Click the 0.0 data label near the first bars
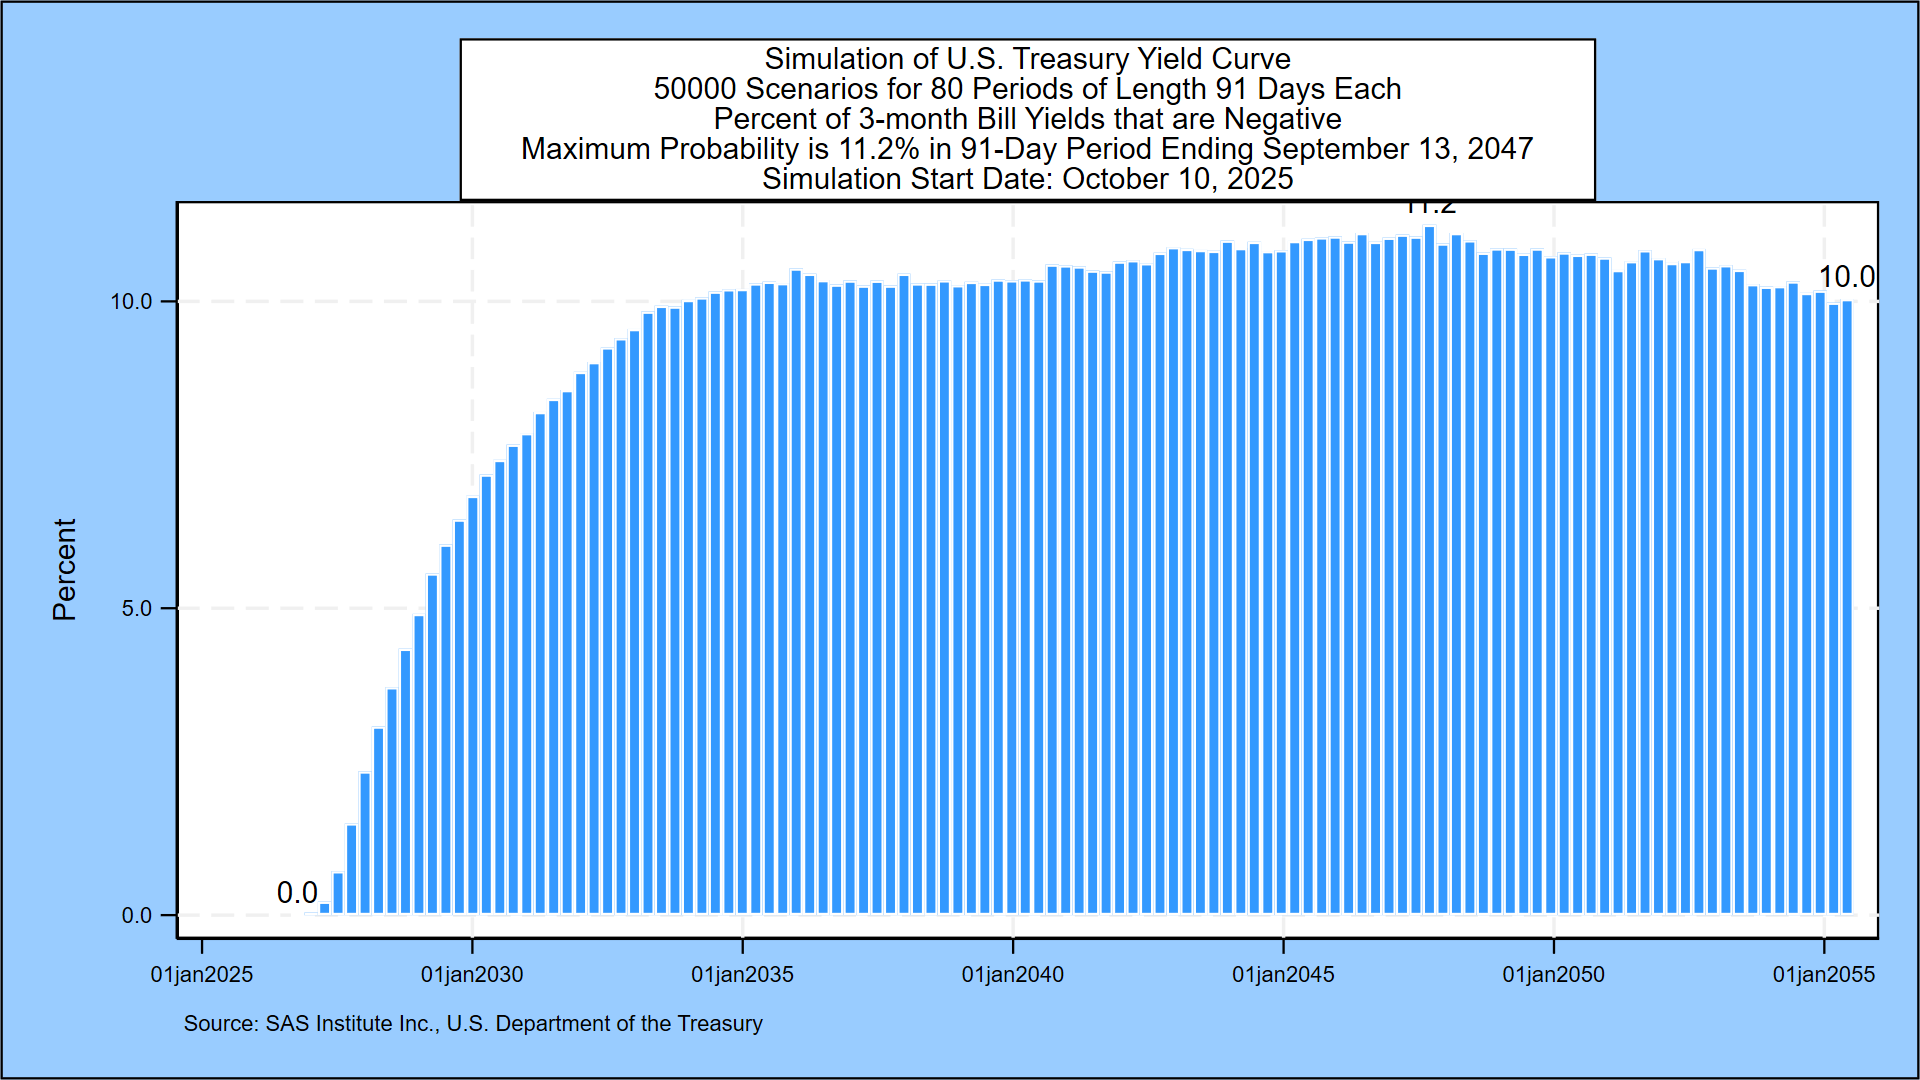Screen dimensions: 1920x1080 pyautogui.click(x=297, y=892)
